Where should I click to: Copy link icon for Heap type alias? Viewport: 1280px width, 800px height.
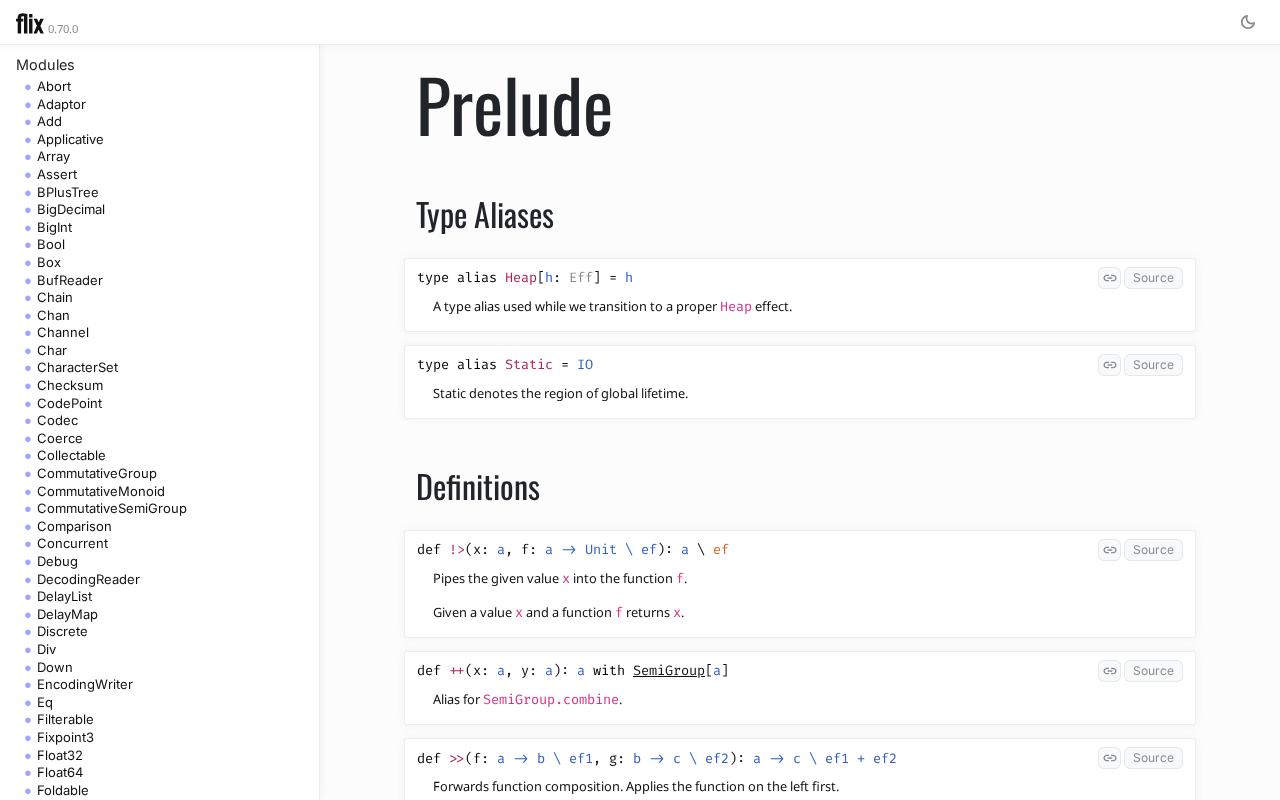[x=1109, y=278]
